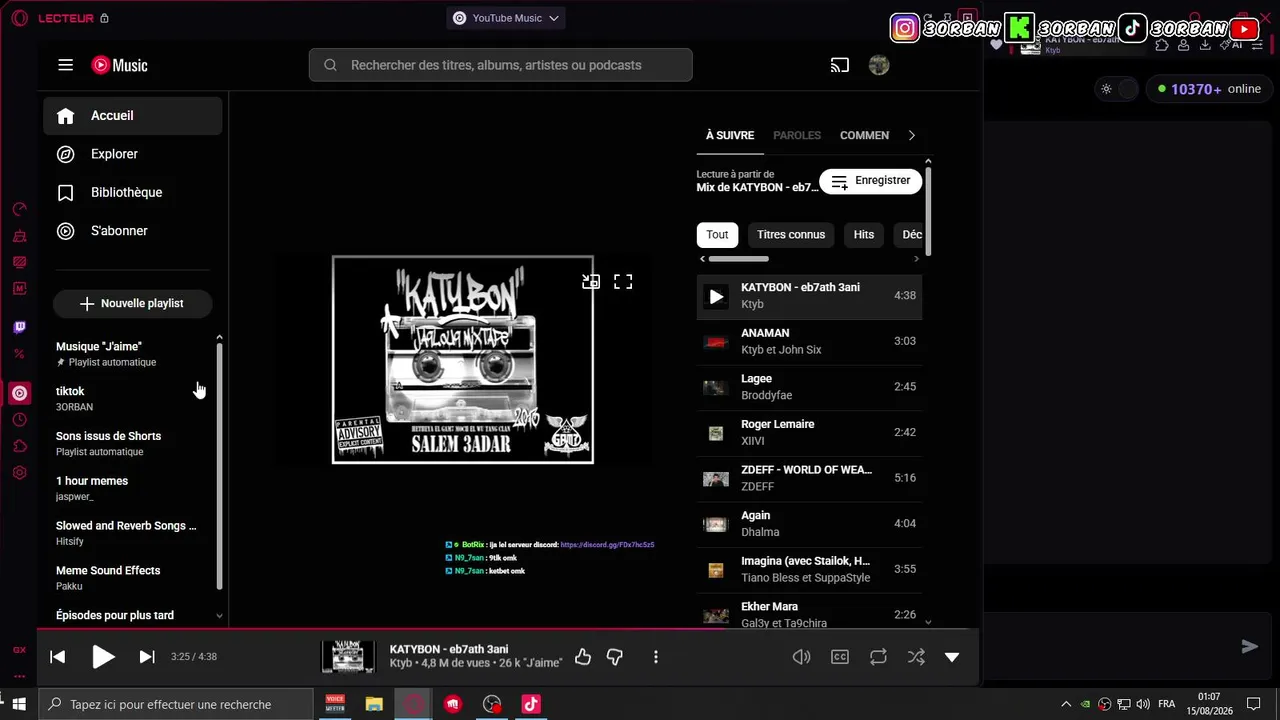This screenshot has width=1280, height=720.
Task: Select the Again by Dhalma track
Action: pyautogui.click(x=809, y=524)
